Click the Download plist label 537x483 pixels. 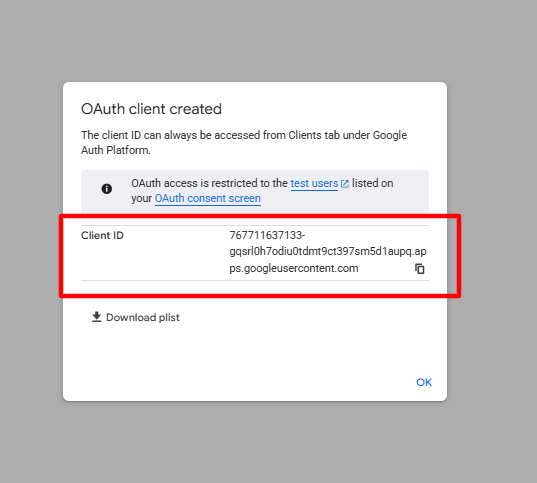143,318
